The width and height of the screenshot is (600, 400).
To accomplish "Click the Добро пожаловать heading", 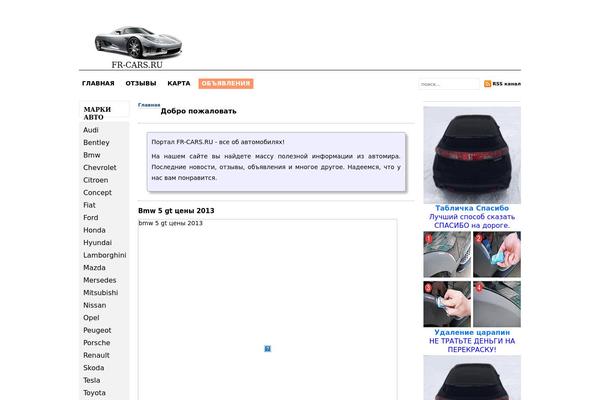I will 198,111.
